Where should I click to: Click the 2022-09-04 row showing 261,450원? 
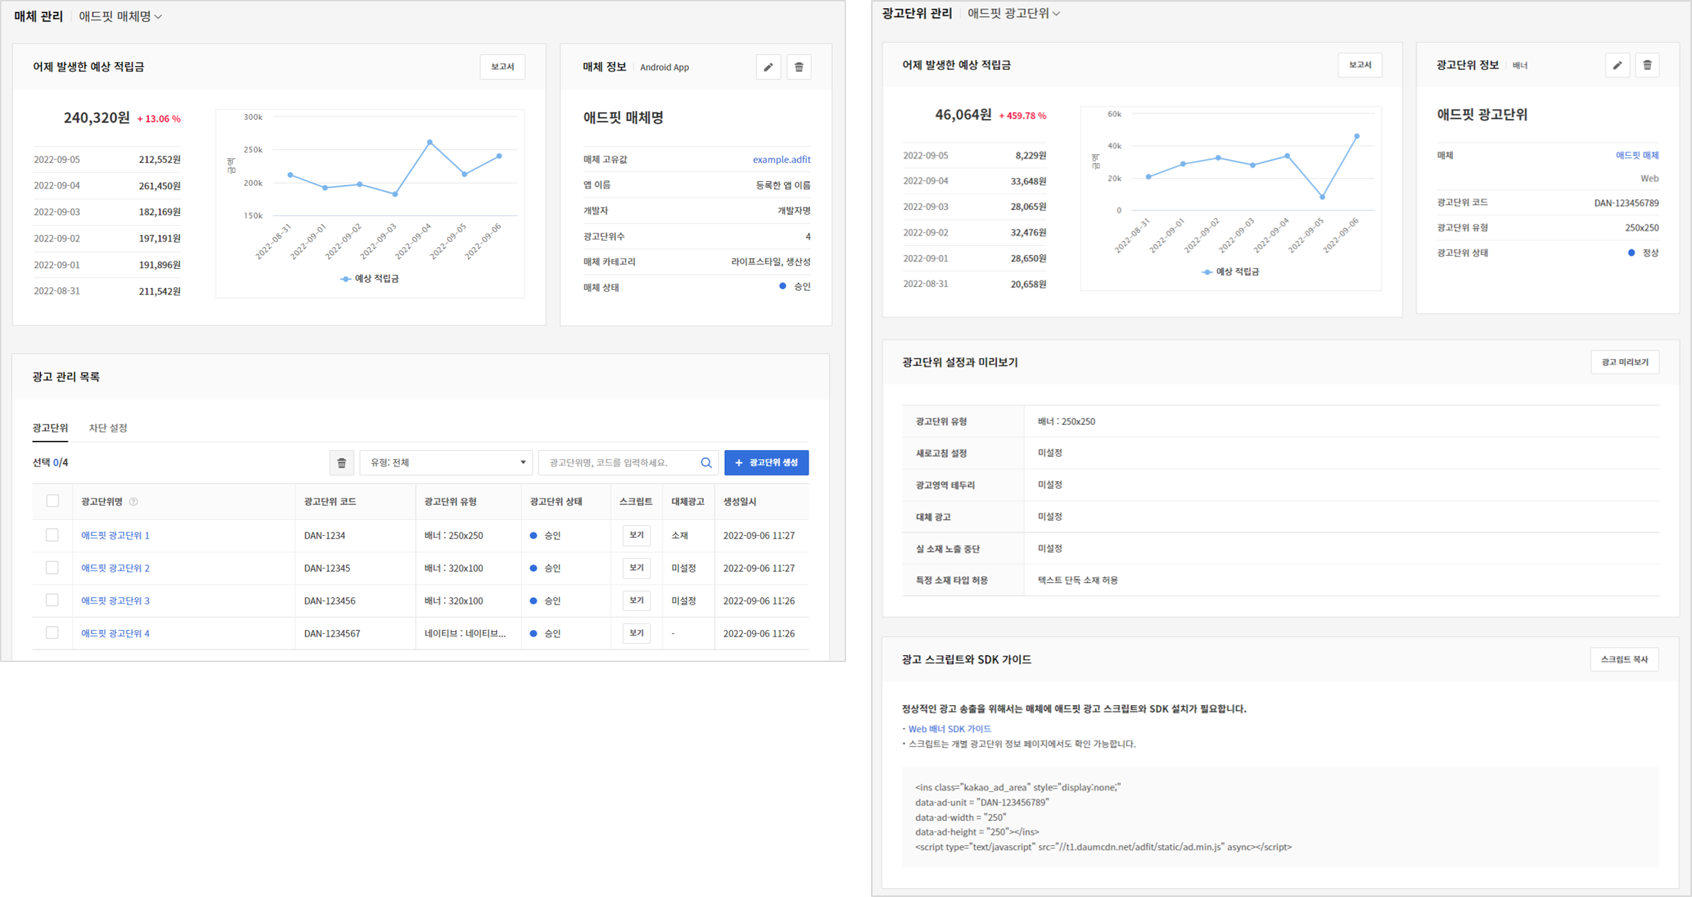coord(107,186)
